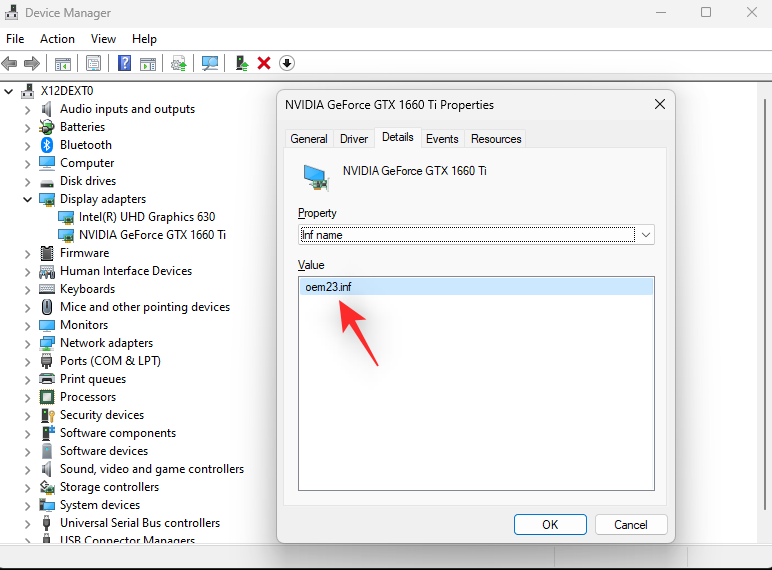Viewport: 772px width, 570px height.
Task: Expand the Audio inputs and outputs node
Action: (x=27, y=109)
